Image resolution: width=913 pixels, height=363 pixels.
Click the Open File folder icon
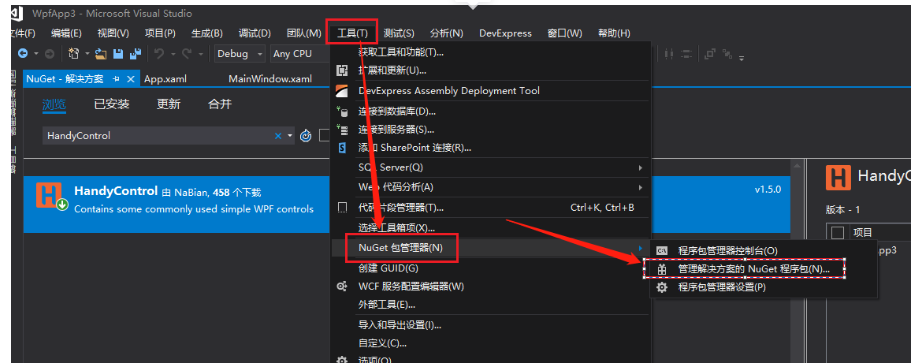(101, 54)
